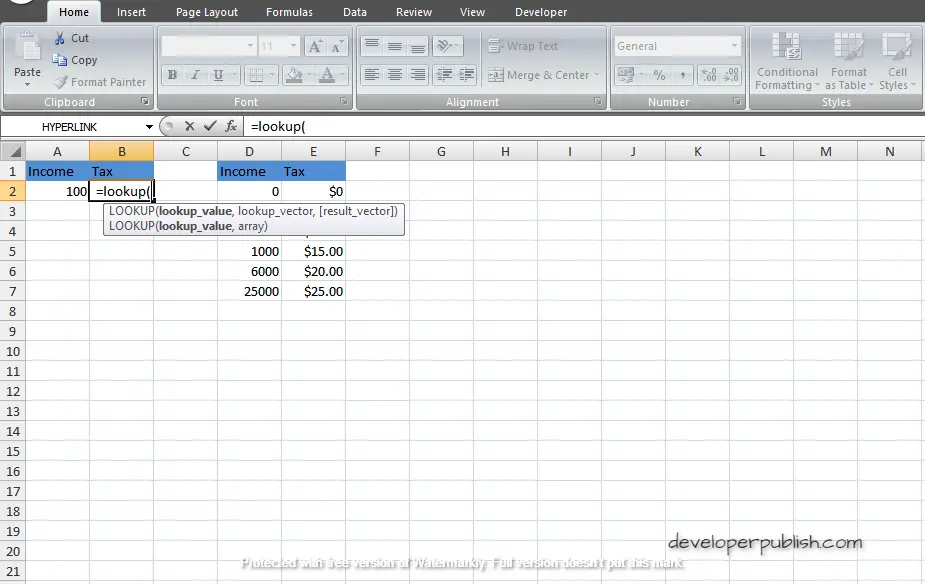Click the Copy icon
The width and height of the screenshot is (925, 584).
[60, 60]
